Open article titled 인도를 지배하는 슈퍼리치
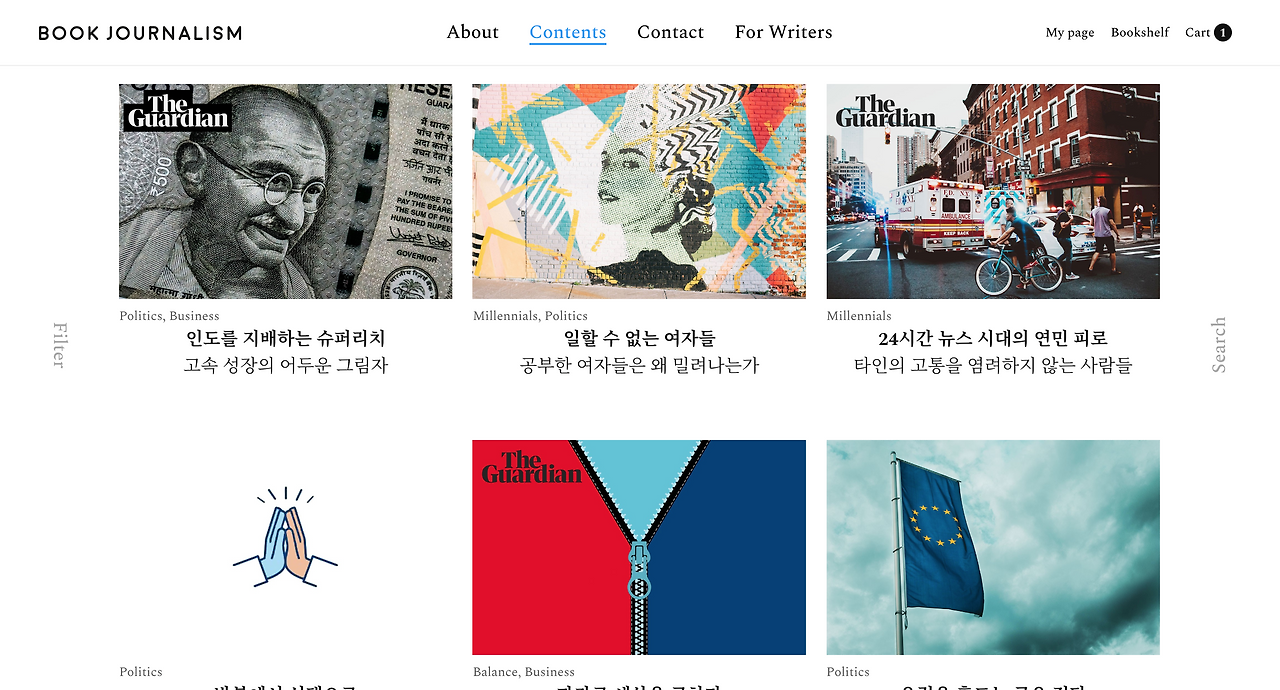 point(285,339)
